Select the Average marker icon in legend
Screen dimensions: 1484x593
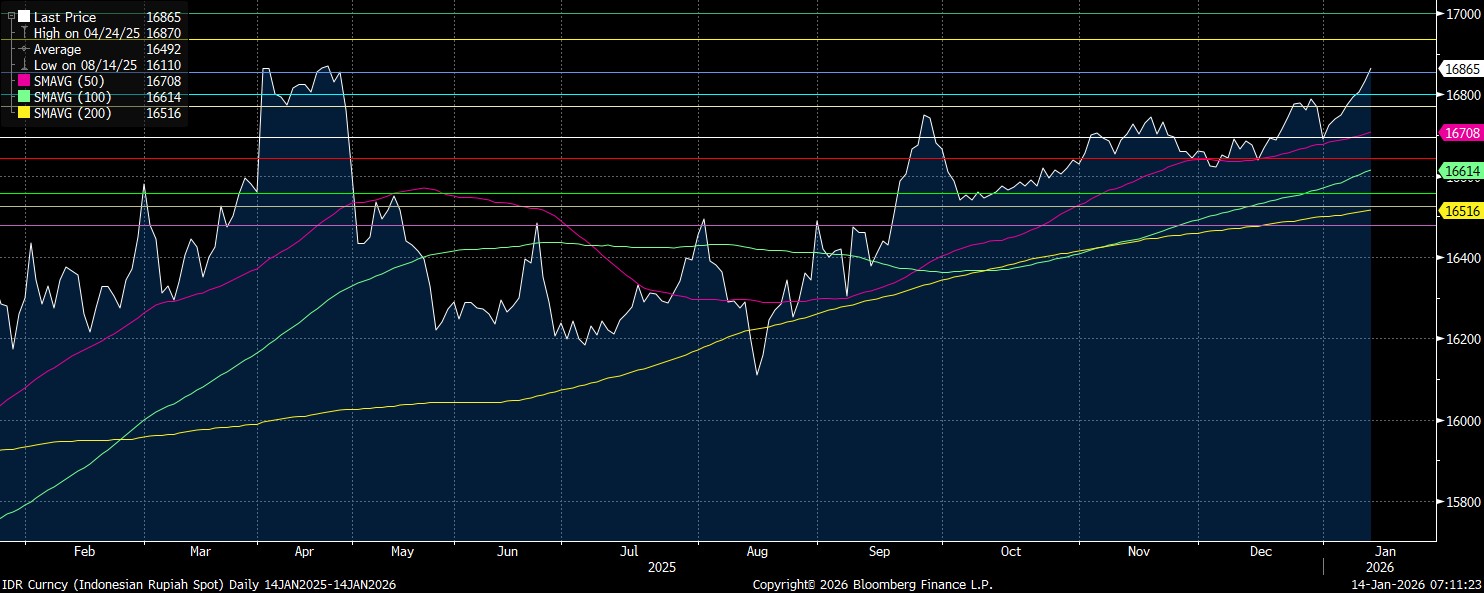[x=24, y=49]
